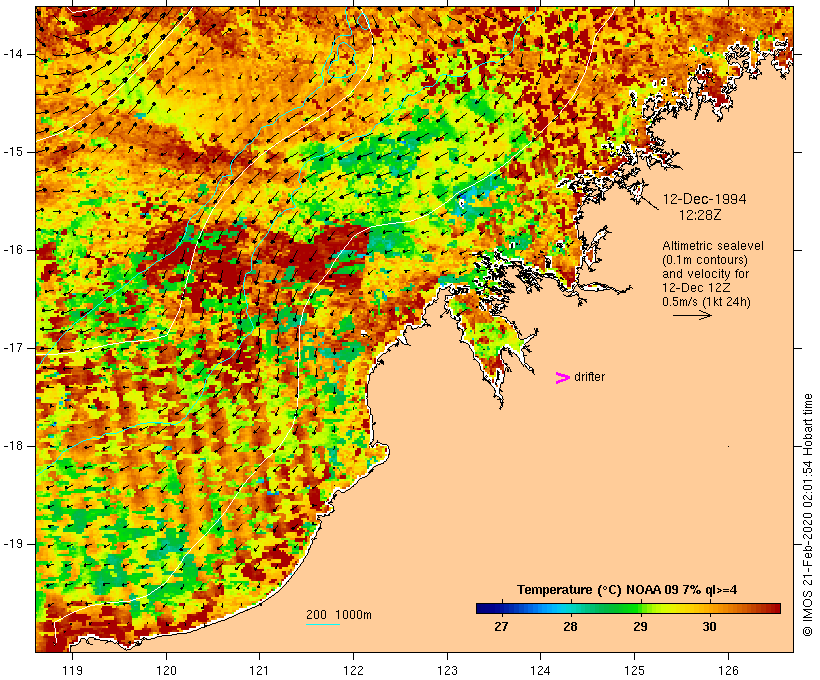This screenshot has width=820, height=680.
Task: Click the latitude label -15
Action: point(13,152)
